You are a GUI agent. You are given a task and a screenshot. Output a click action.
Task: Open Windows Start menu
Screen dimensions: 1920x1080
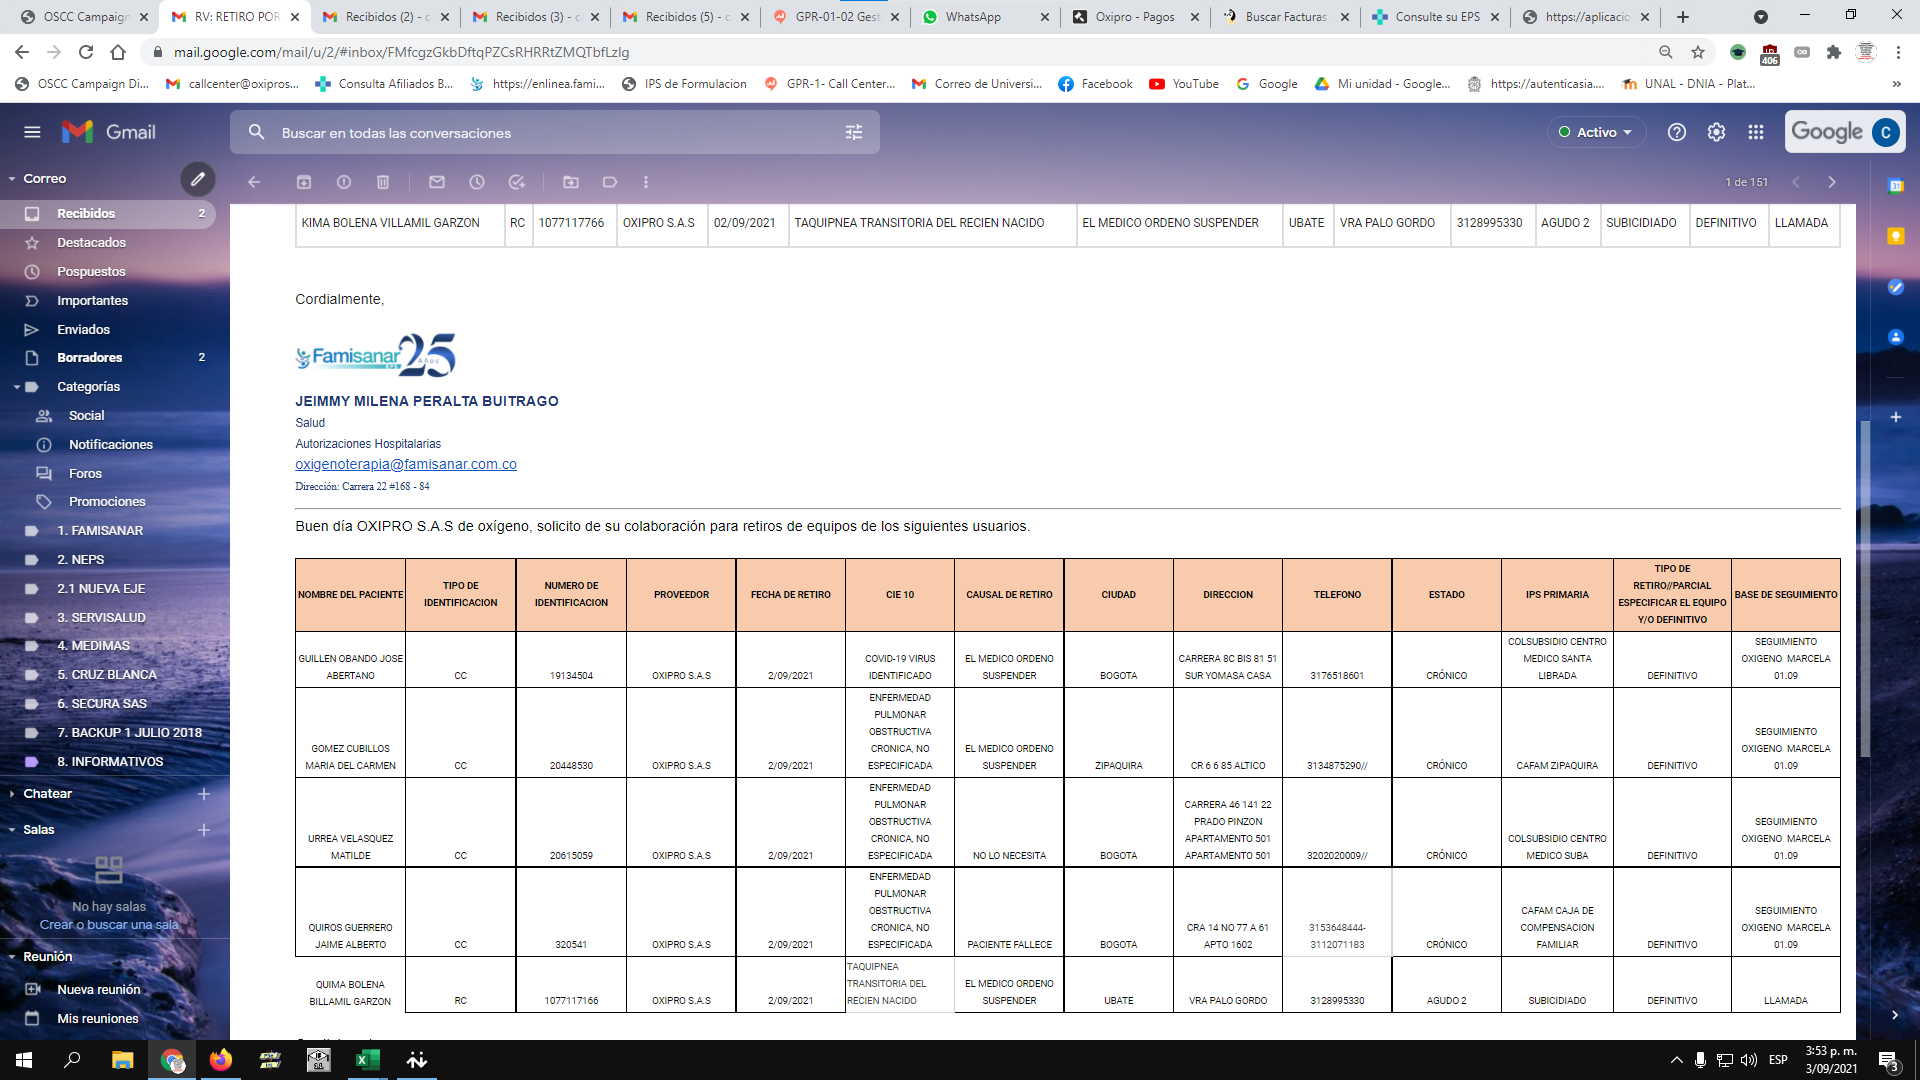click(24, 1060)
